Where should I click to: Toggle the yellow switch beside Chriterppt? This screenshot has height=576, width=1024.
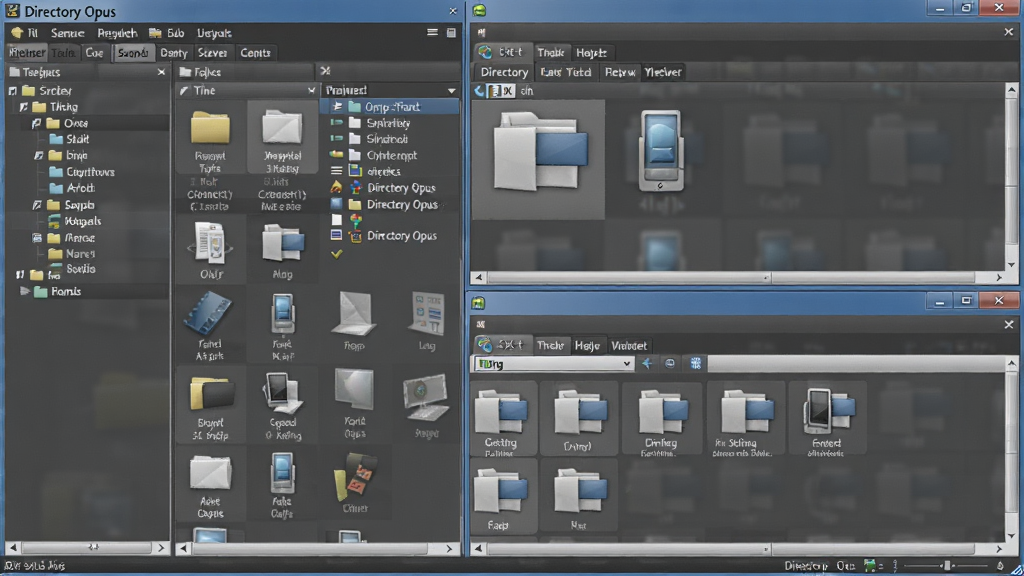(336, 155)
